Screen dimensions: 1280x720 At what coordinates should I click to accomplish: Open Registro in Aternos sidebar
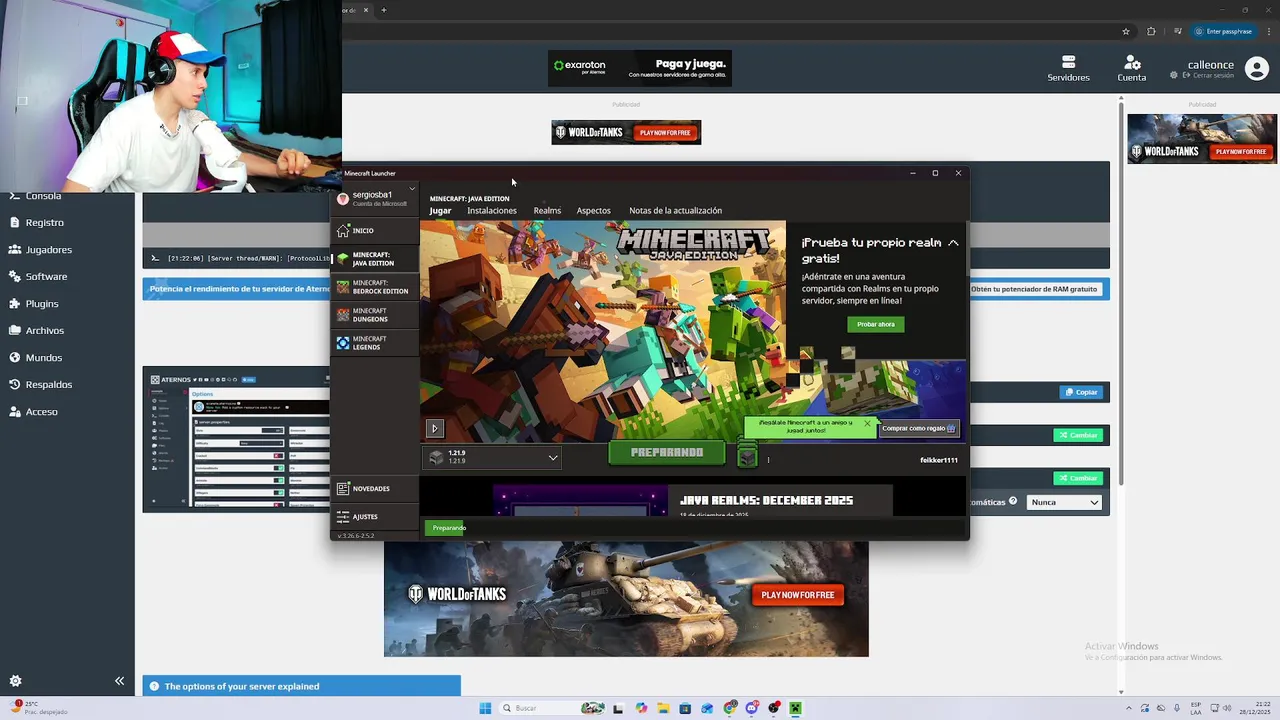point(44,223)
